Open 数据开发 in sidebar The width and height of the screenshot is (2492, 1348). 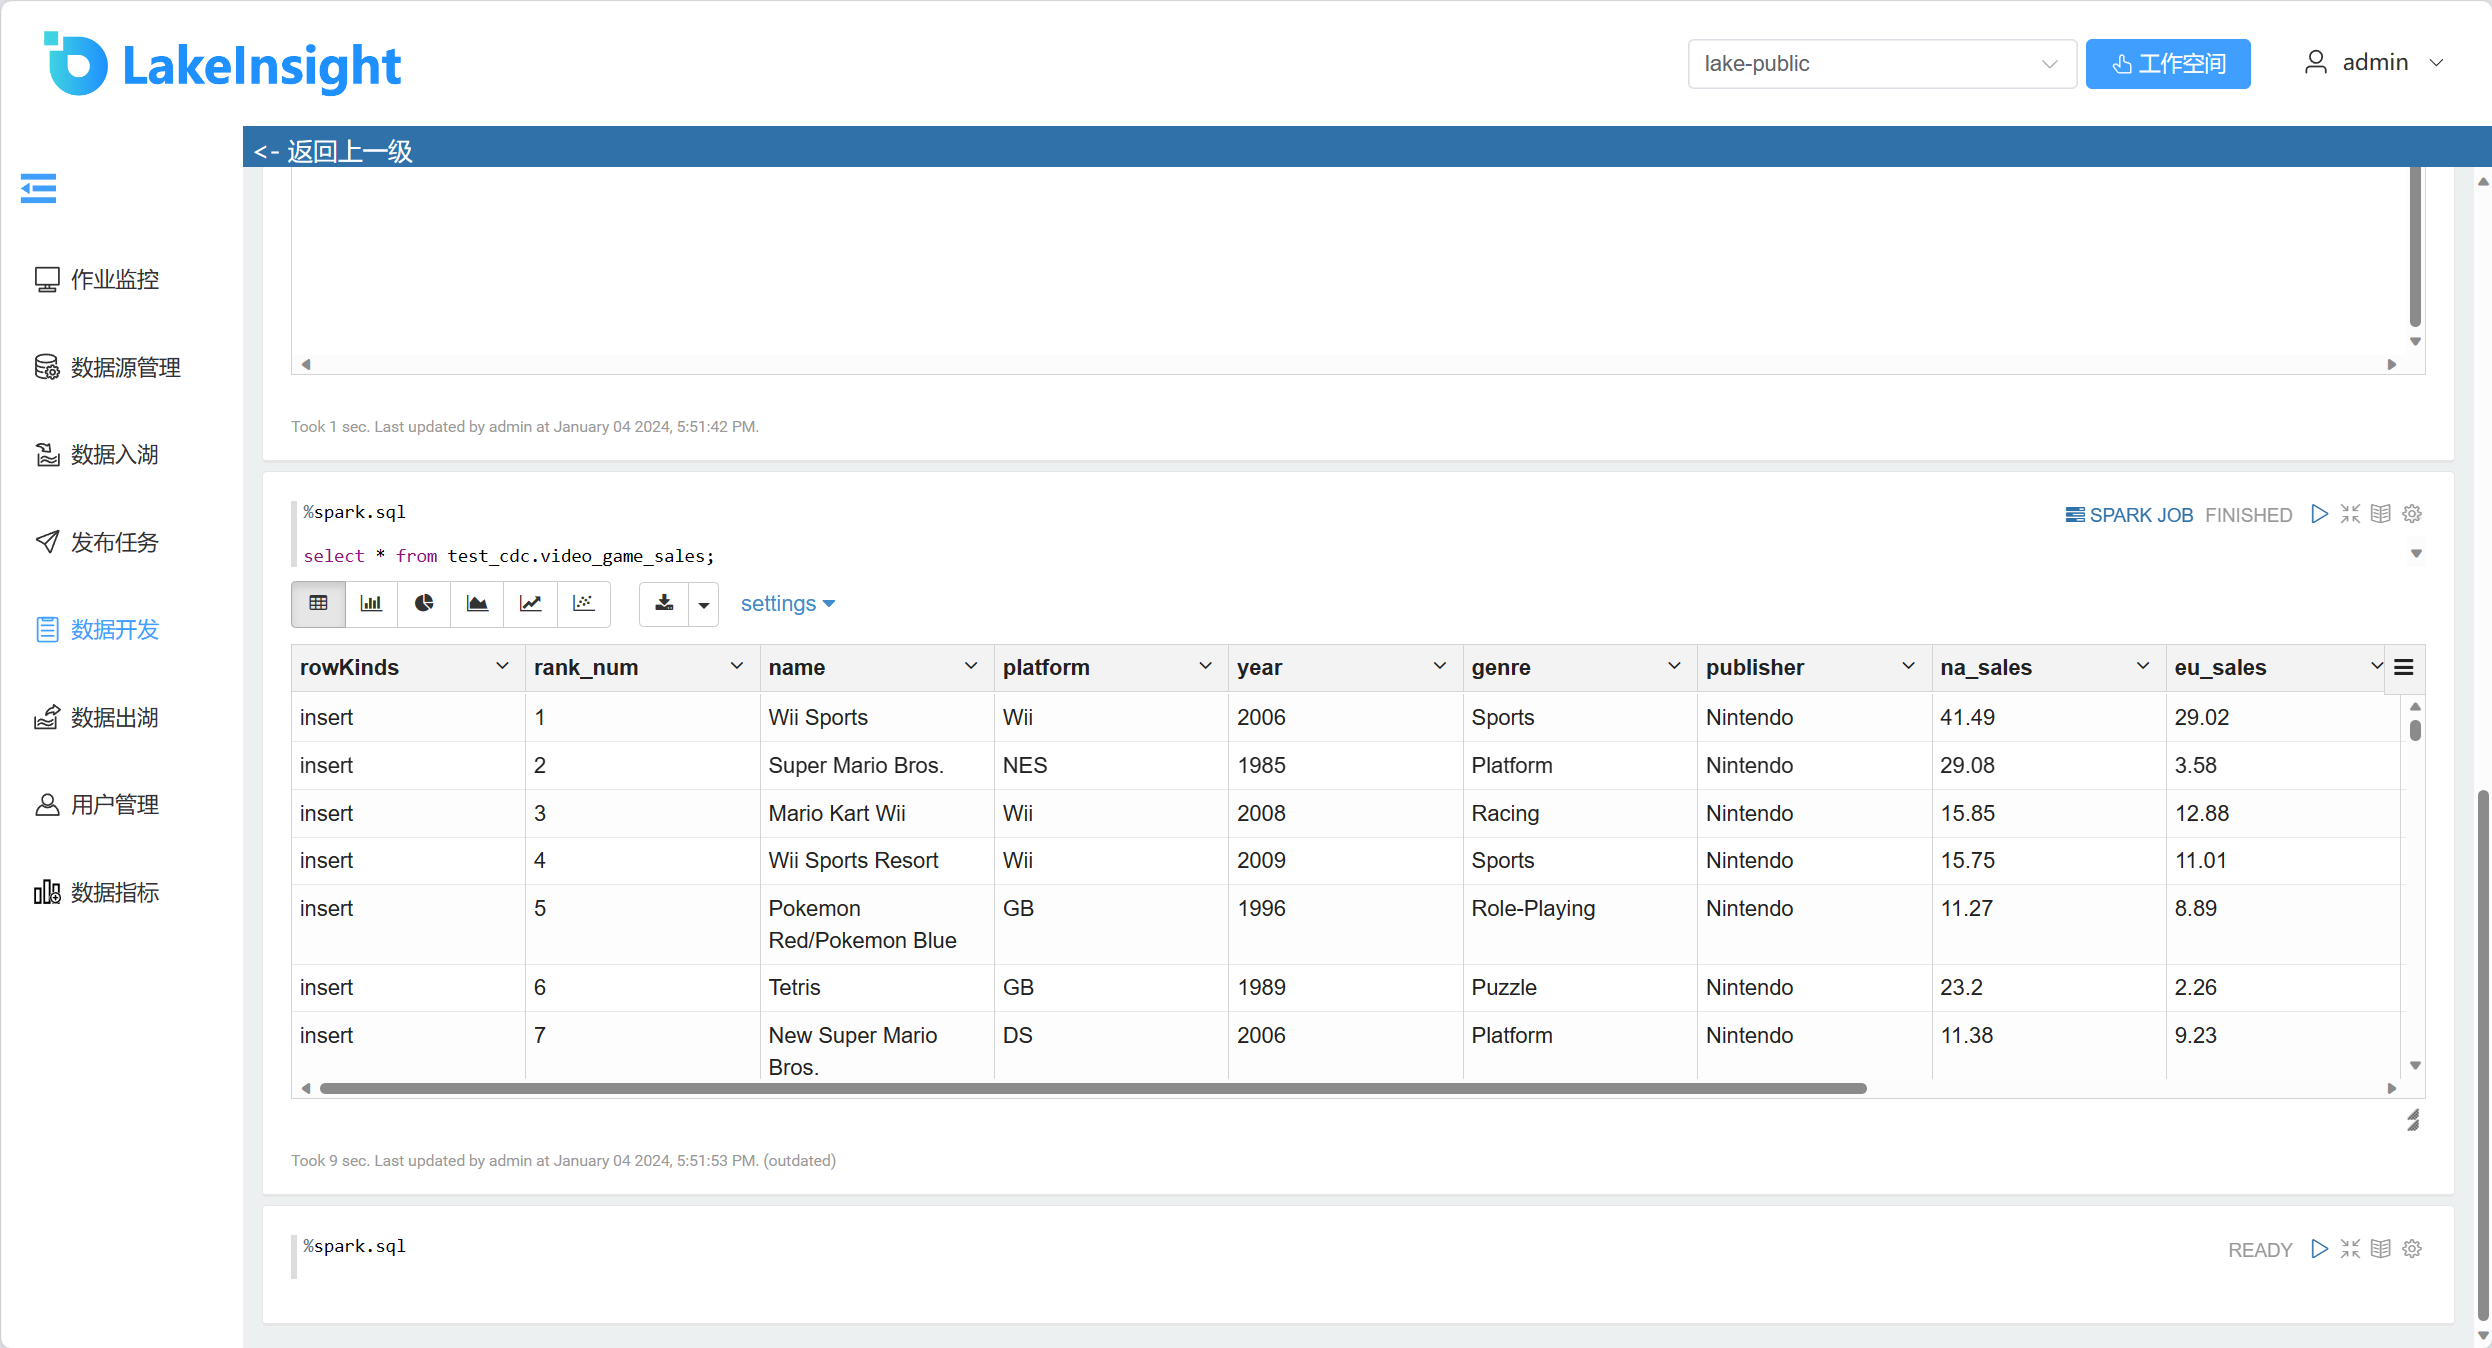pyautogui.click(x=97, y=630)
